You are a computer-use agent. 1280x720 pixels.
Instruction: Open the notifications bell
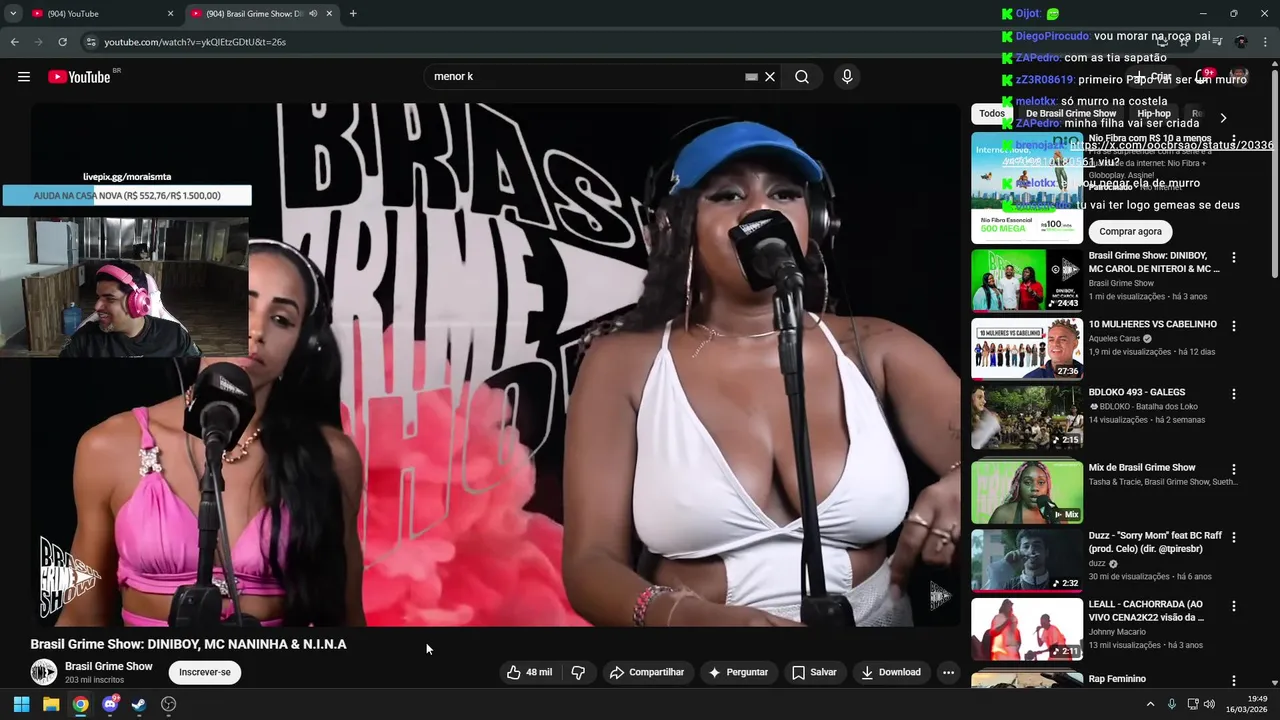(1203, 77)
